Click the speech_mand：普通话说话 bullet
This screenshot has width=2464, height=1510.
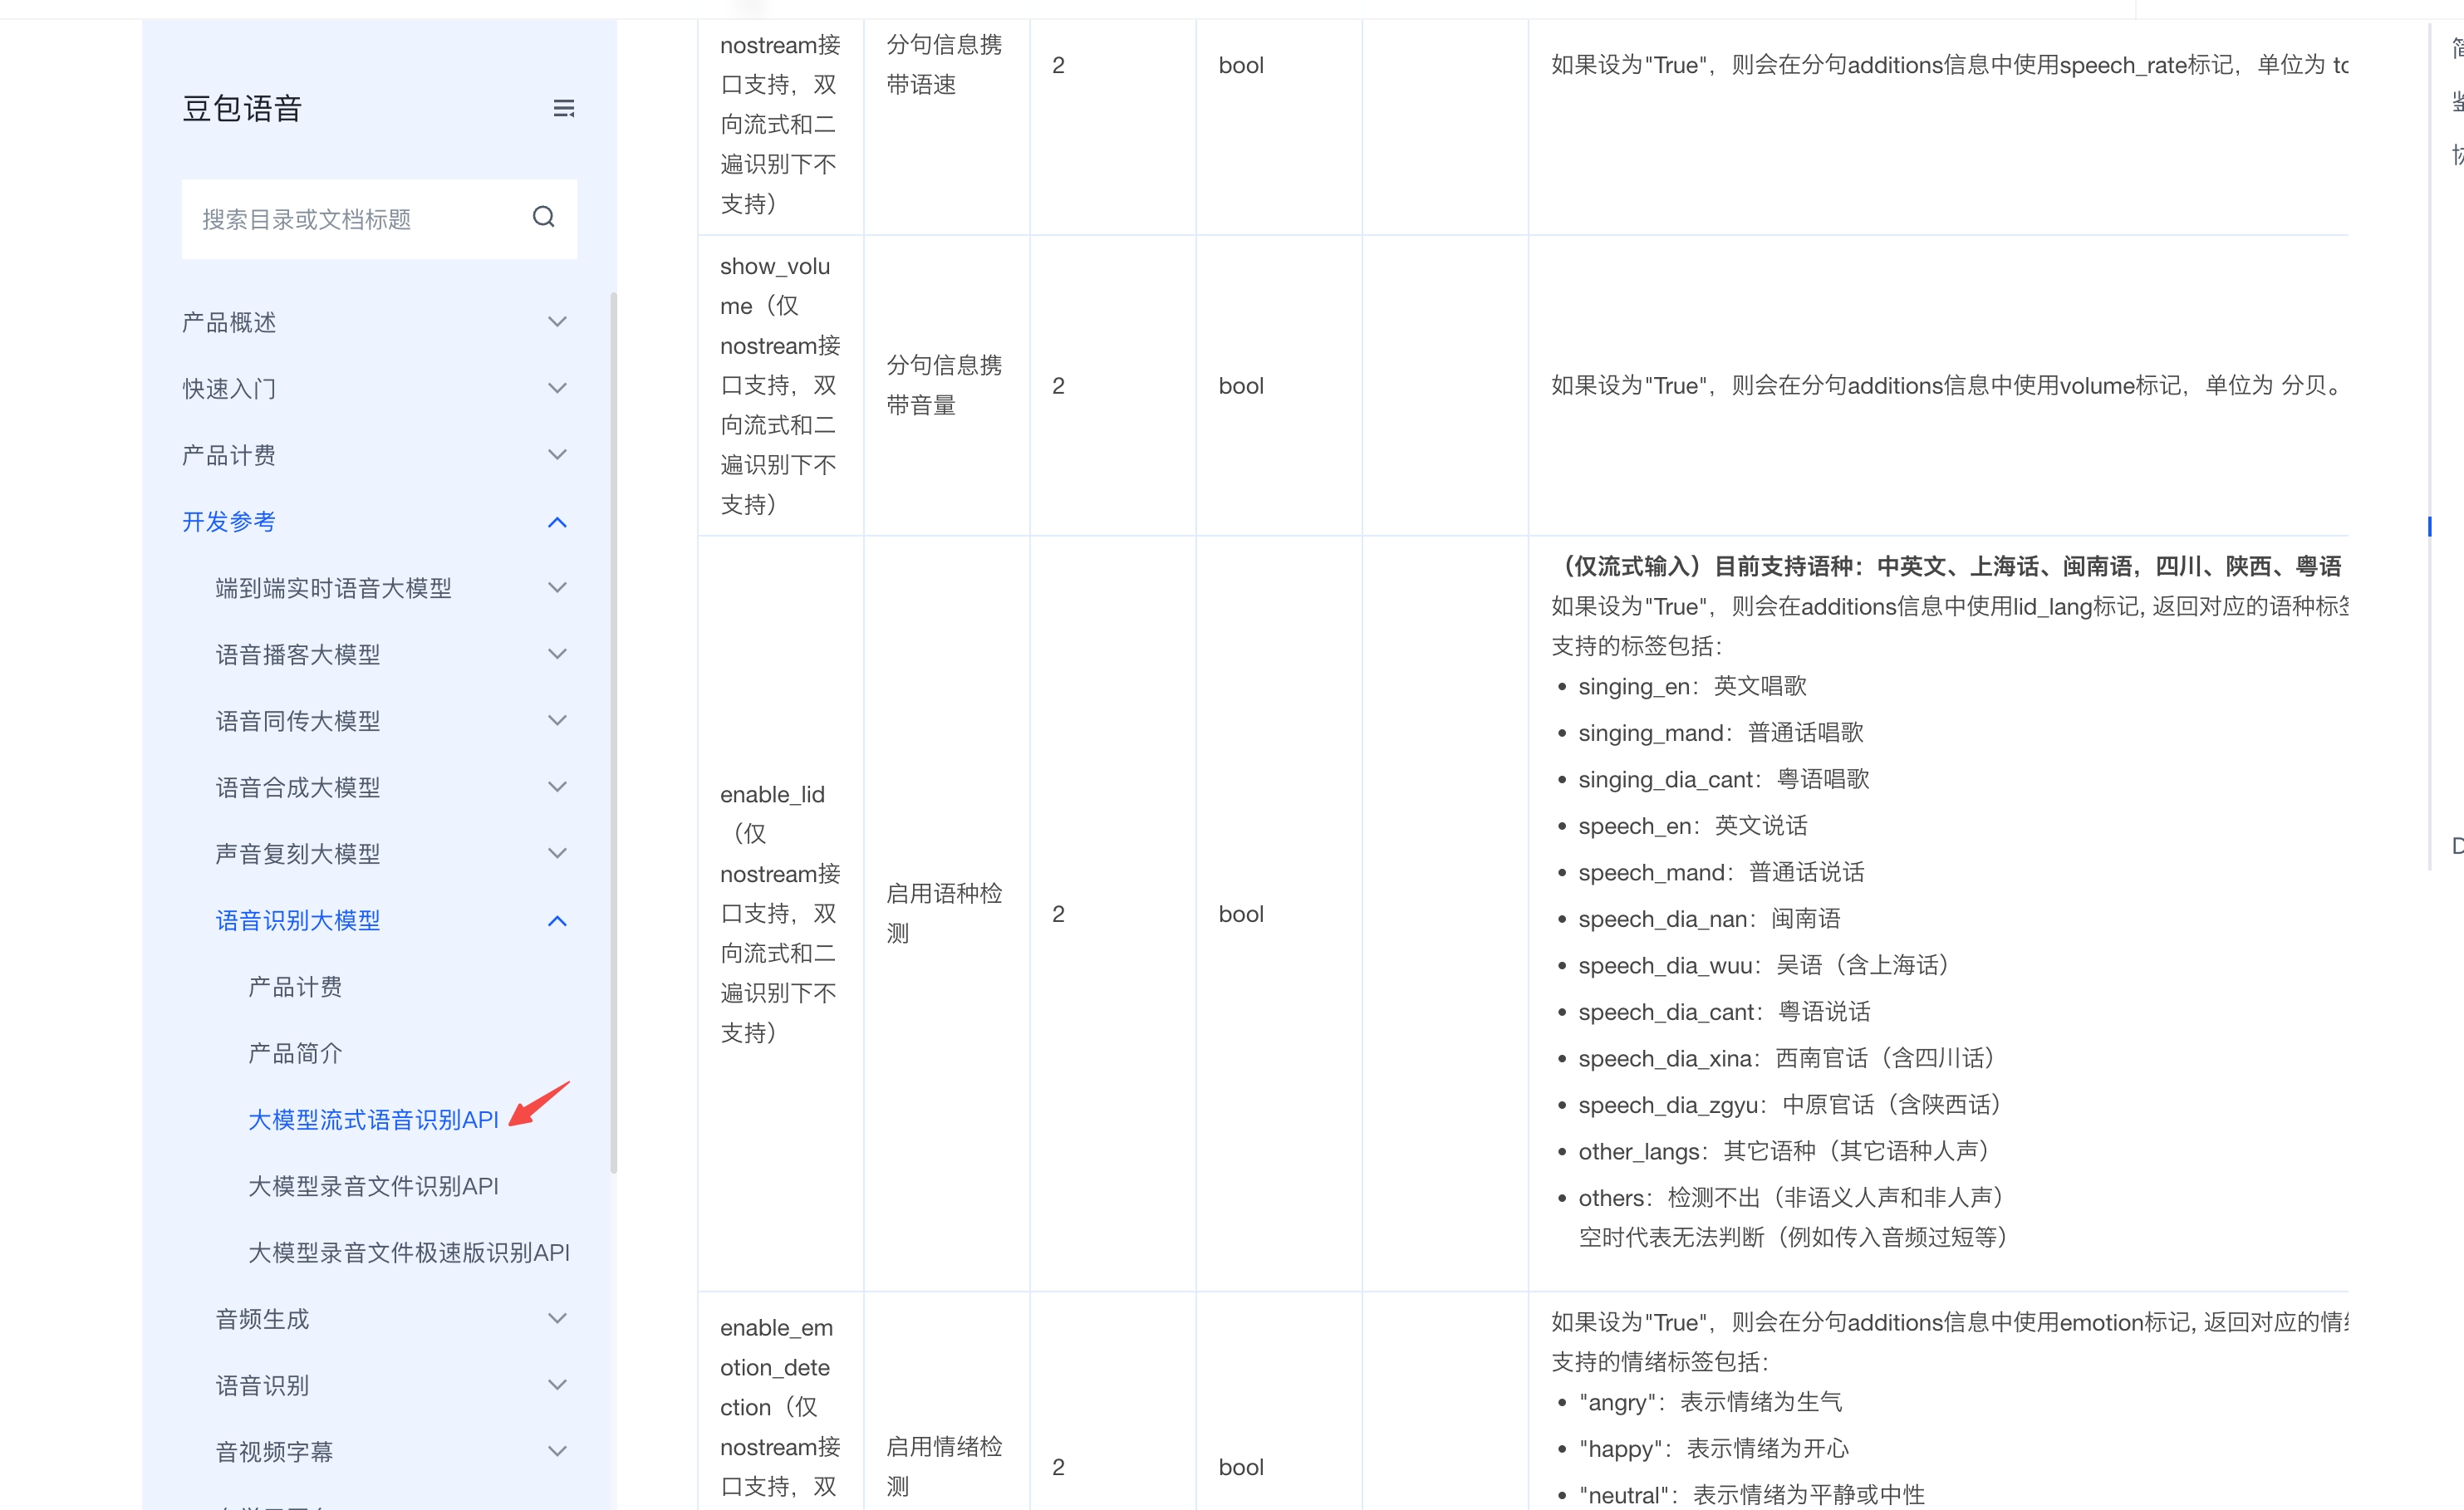click(1721, 872)
